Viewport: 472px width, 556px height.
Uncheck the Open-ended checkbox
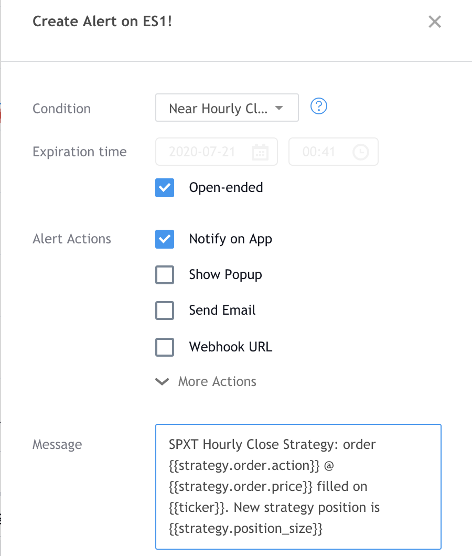165,187
